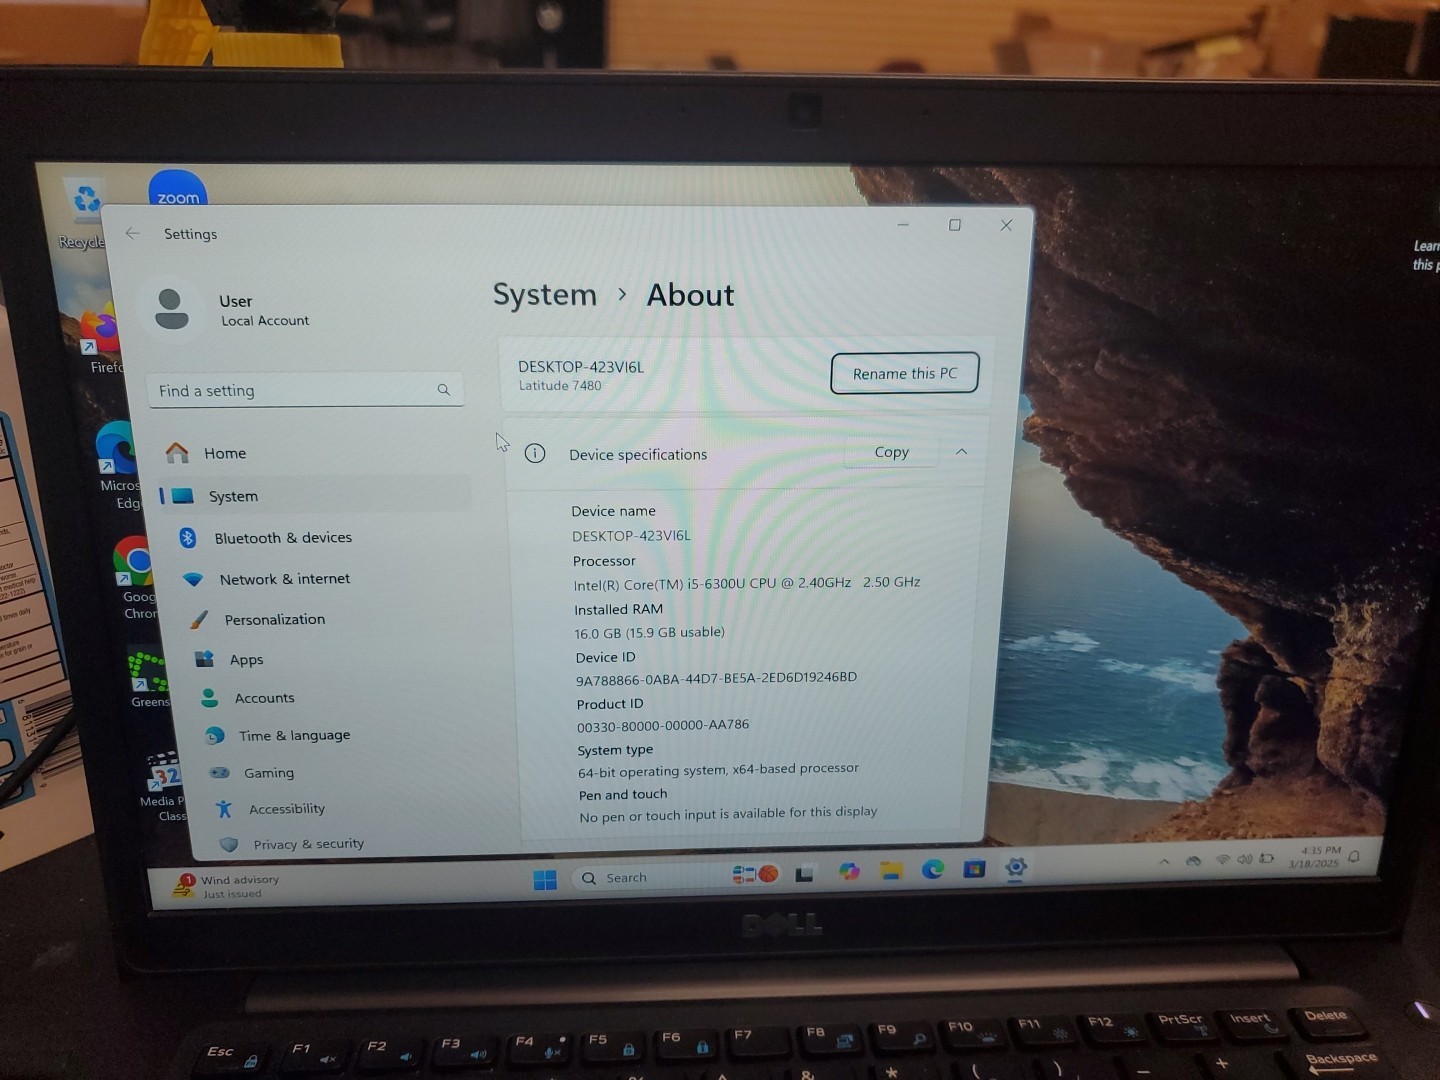Click the battery tray icon
Image resolution: width=1440 pixels, height=1080 pixels.
coord(1267,858)
